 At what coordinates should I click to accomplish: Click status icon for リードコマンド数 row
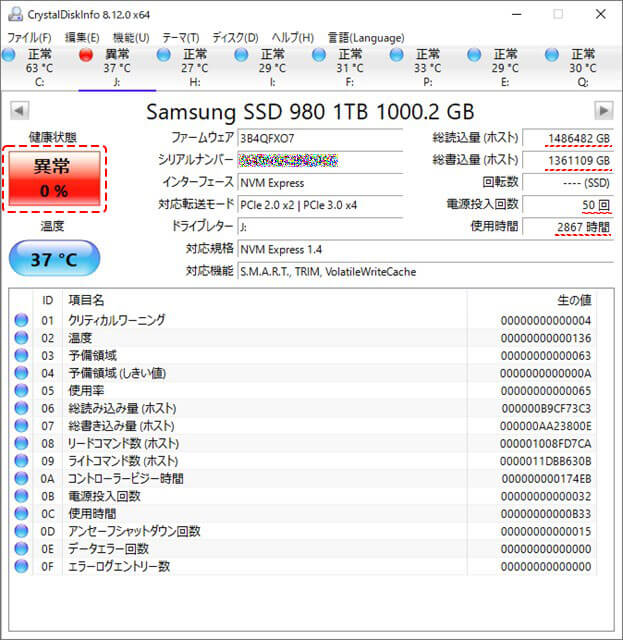coord(21,443)
